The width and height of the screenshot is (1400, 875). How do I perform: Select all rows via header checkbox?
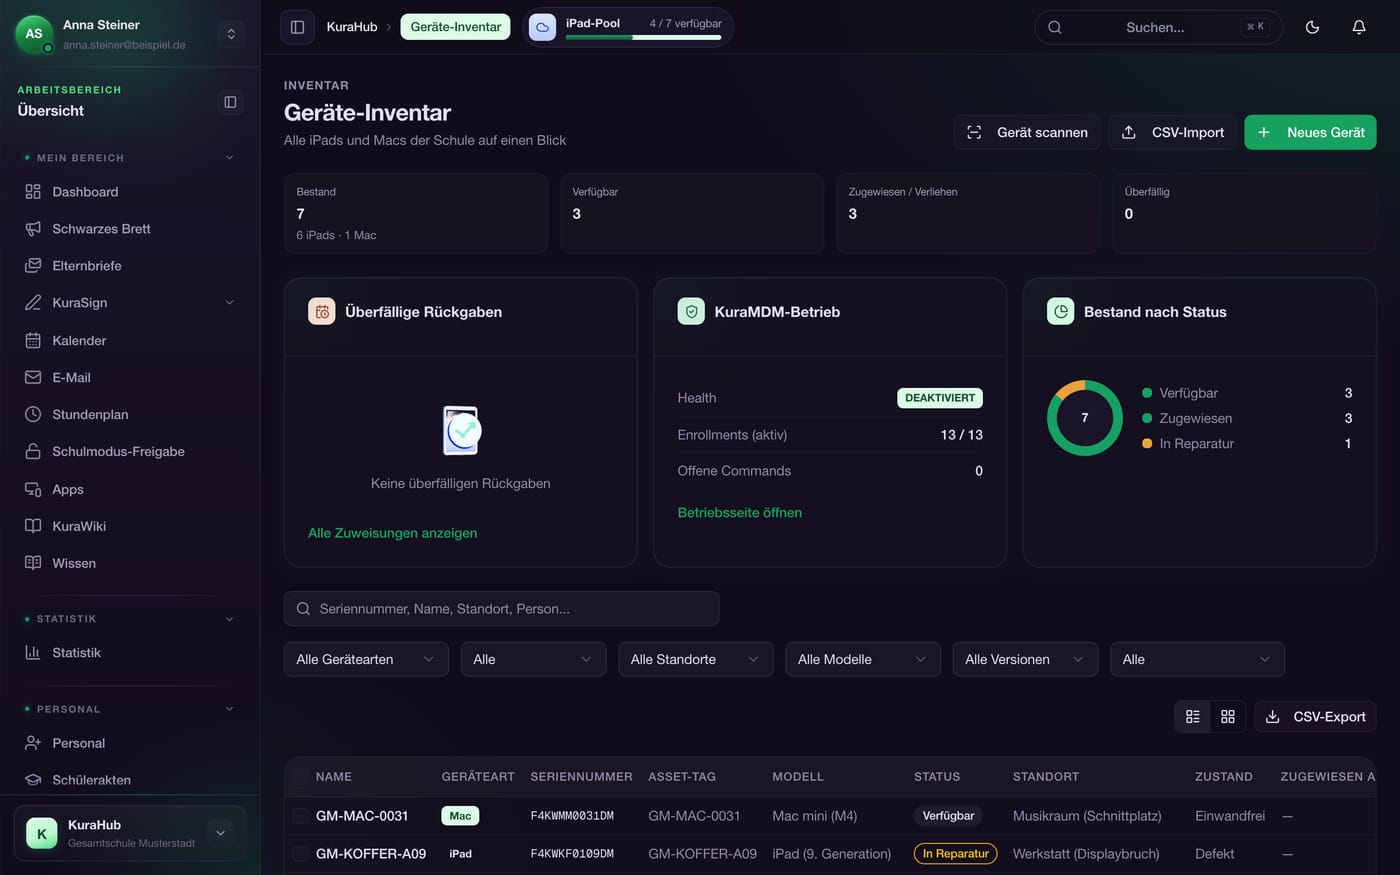[300, 777]
